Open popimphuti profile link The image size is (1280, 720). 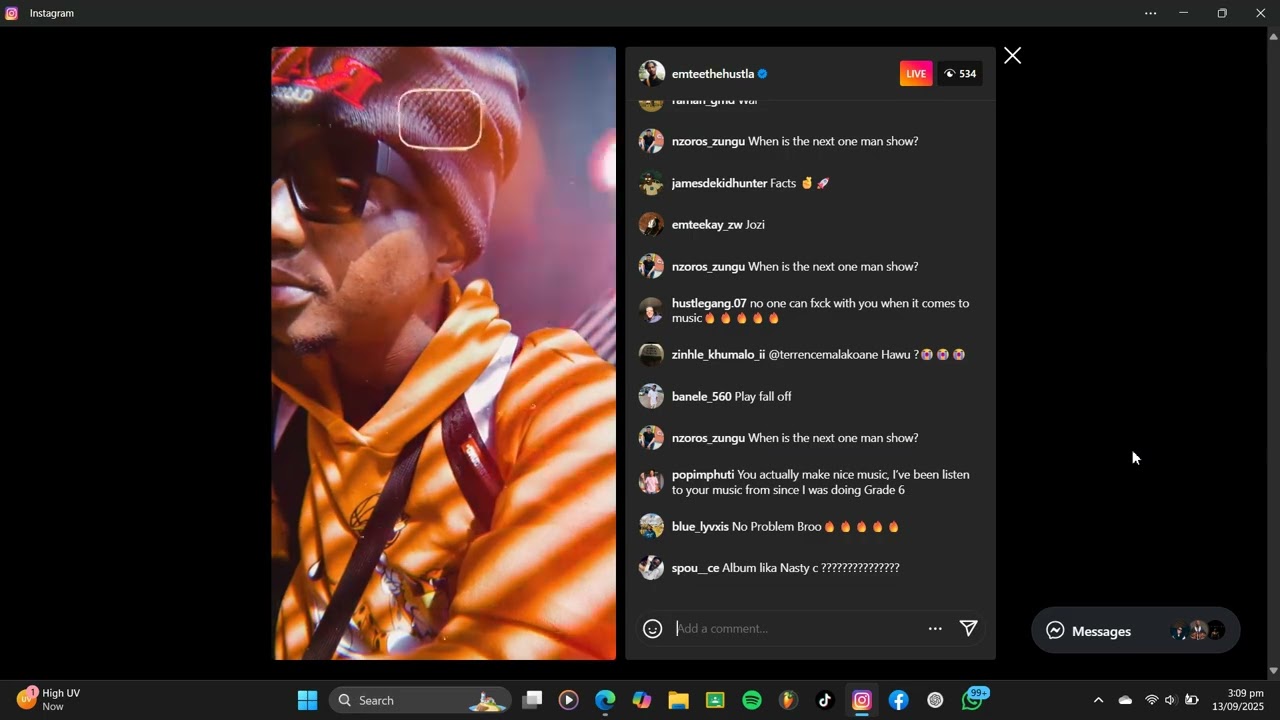click(x=703, y=475)
